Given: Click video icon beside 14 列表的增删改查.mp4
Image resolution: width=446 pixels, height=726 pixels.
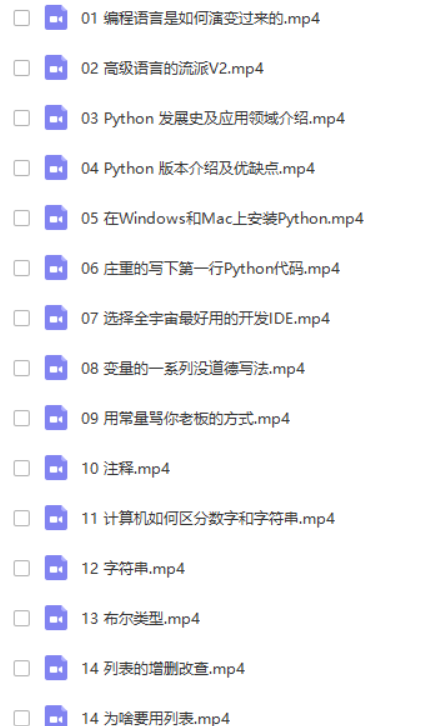Looking at the screenshot, I should pos(56,668).
